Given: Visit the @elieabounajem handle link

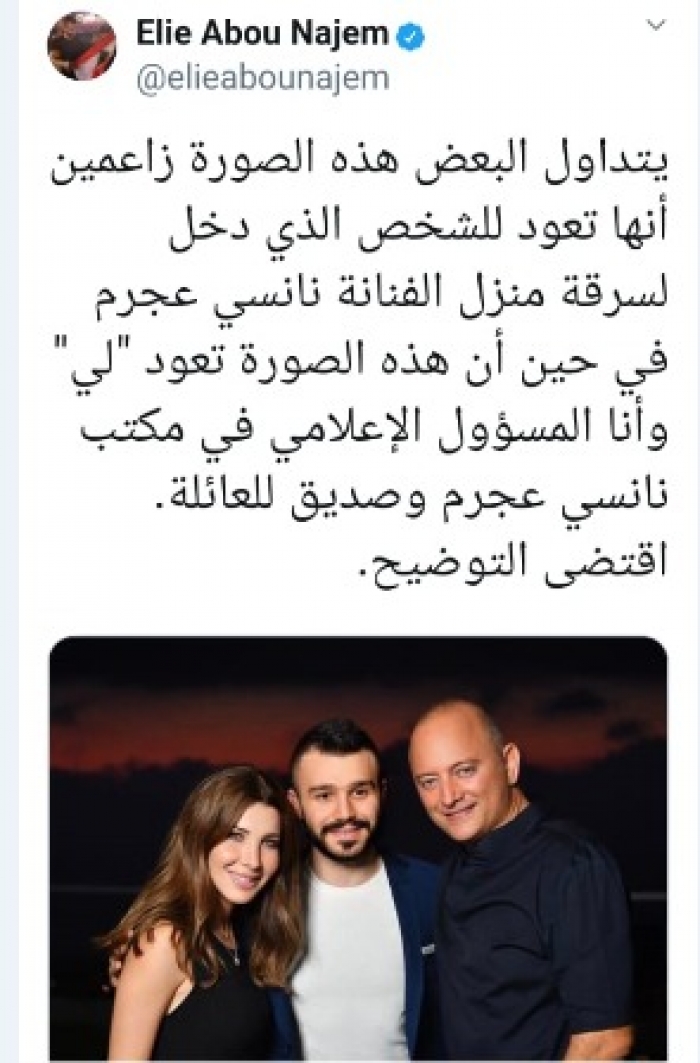Looking at the screenshot, I should (x=263, y=78).
